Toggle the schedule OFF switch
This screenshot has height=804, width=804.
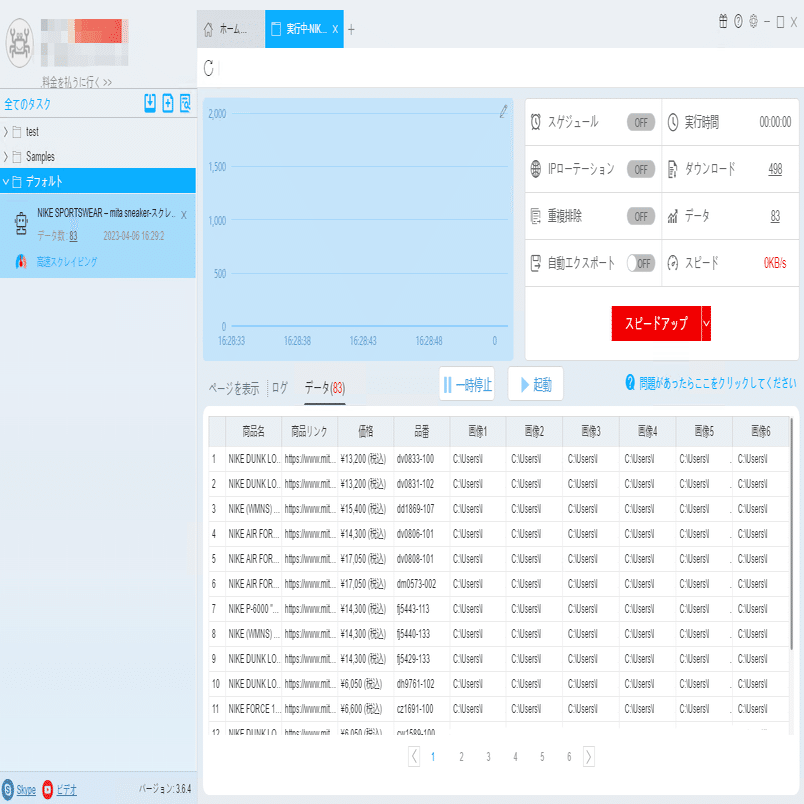coord(641,122)
